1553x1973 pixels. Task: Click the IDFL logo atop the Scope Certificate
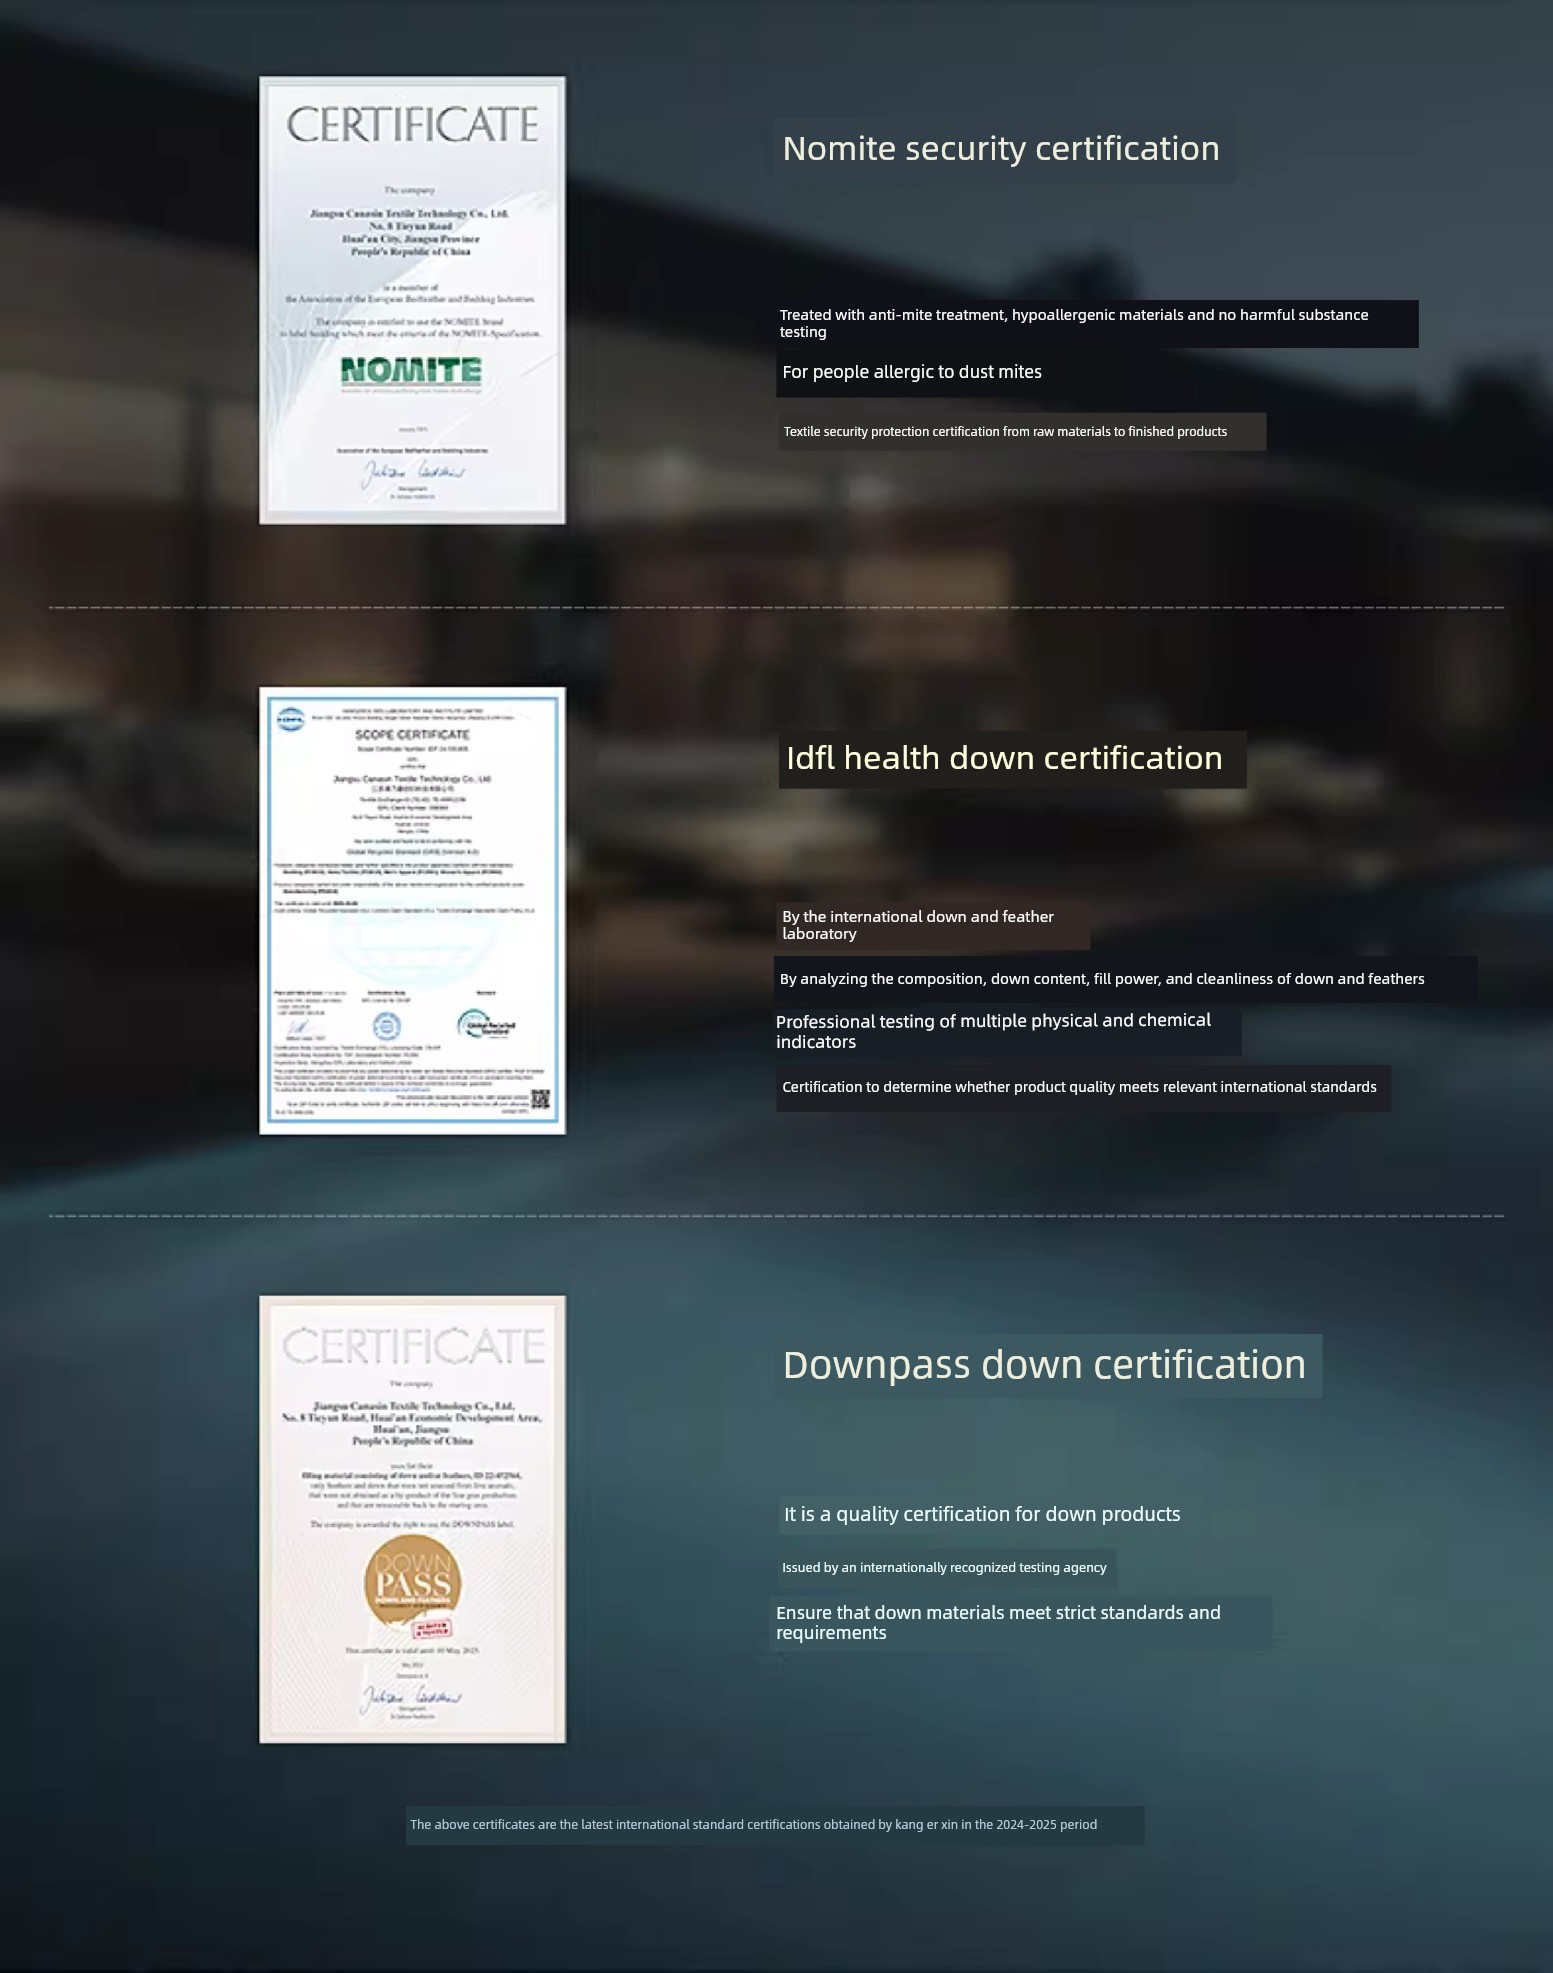click(x=291, y=719)
